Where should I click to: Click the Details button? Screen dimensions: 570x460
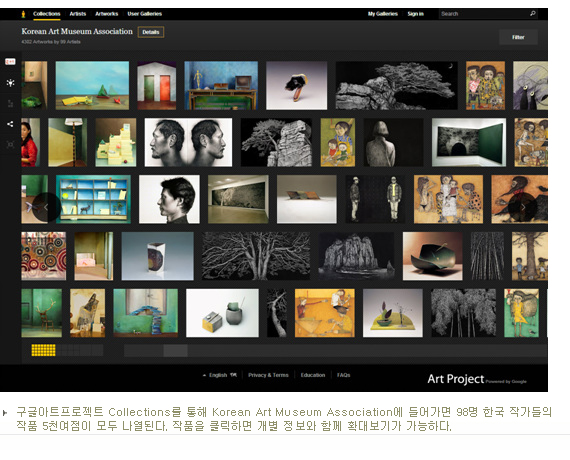151,32
